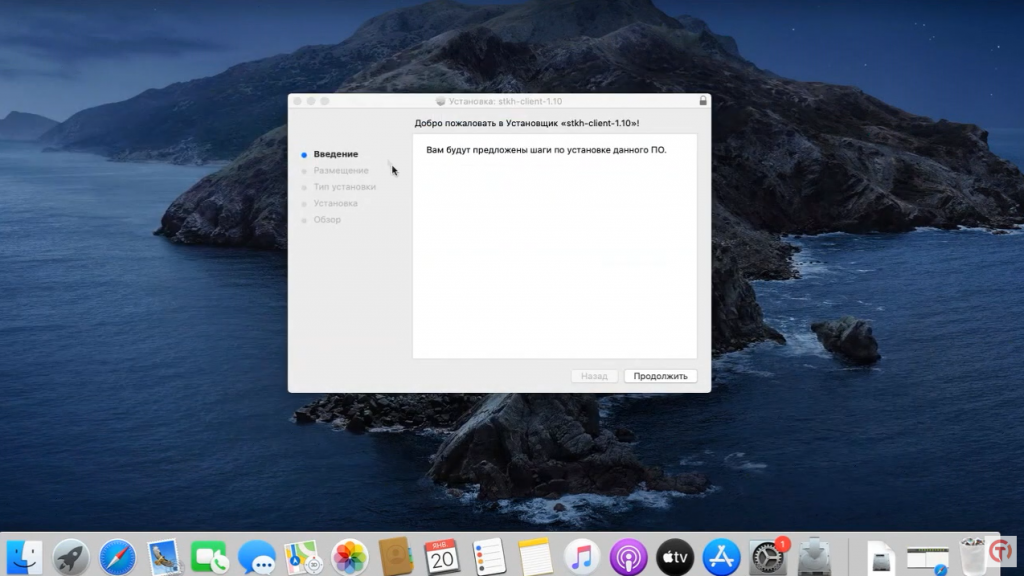
Task: Open the Apple TV app in the dock
Action: click(x=675, y=557)
